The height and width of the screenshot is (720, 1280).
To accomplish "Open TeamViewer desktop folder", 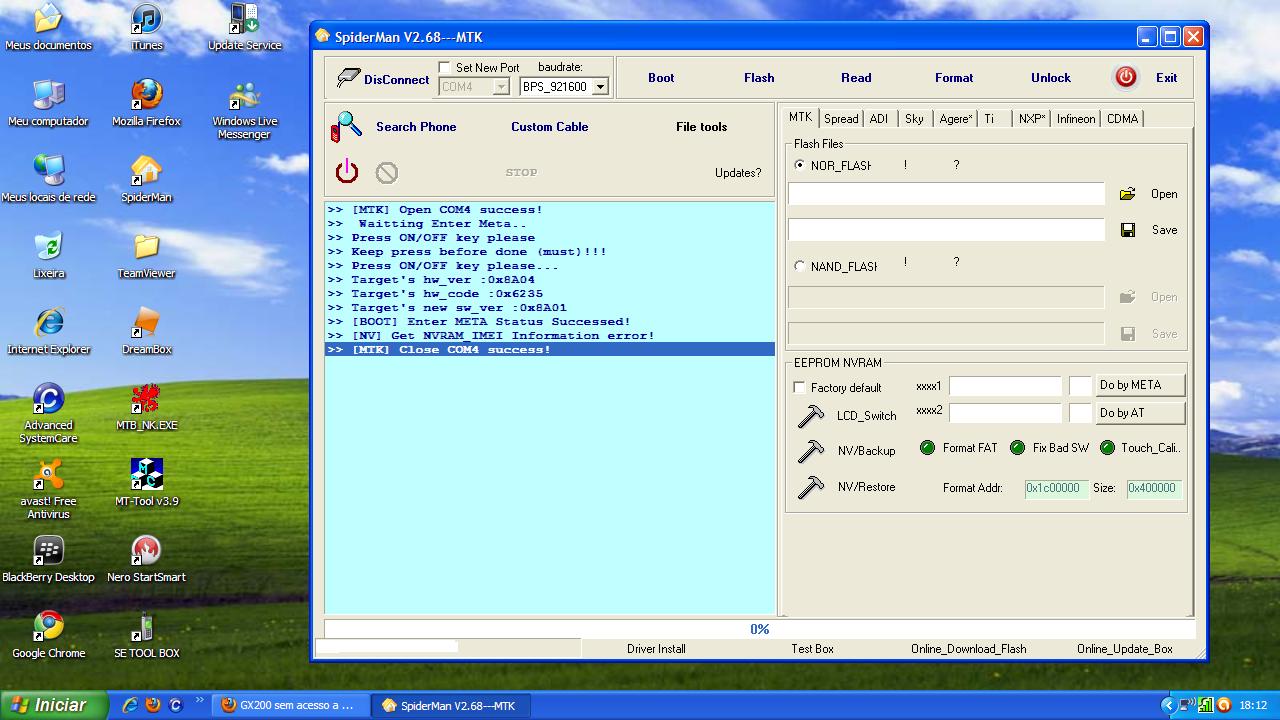I will tap(146, 255).
